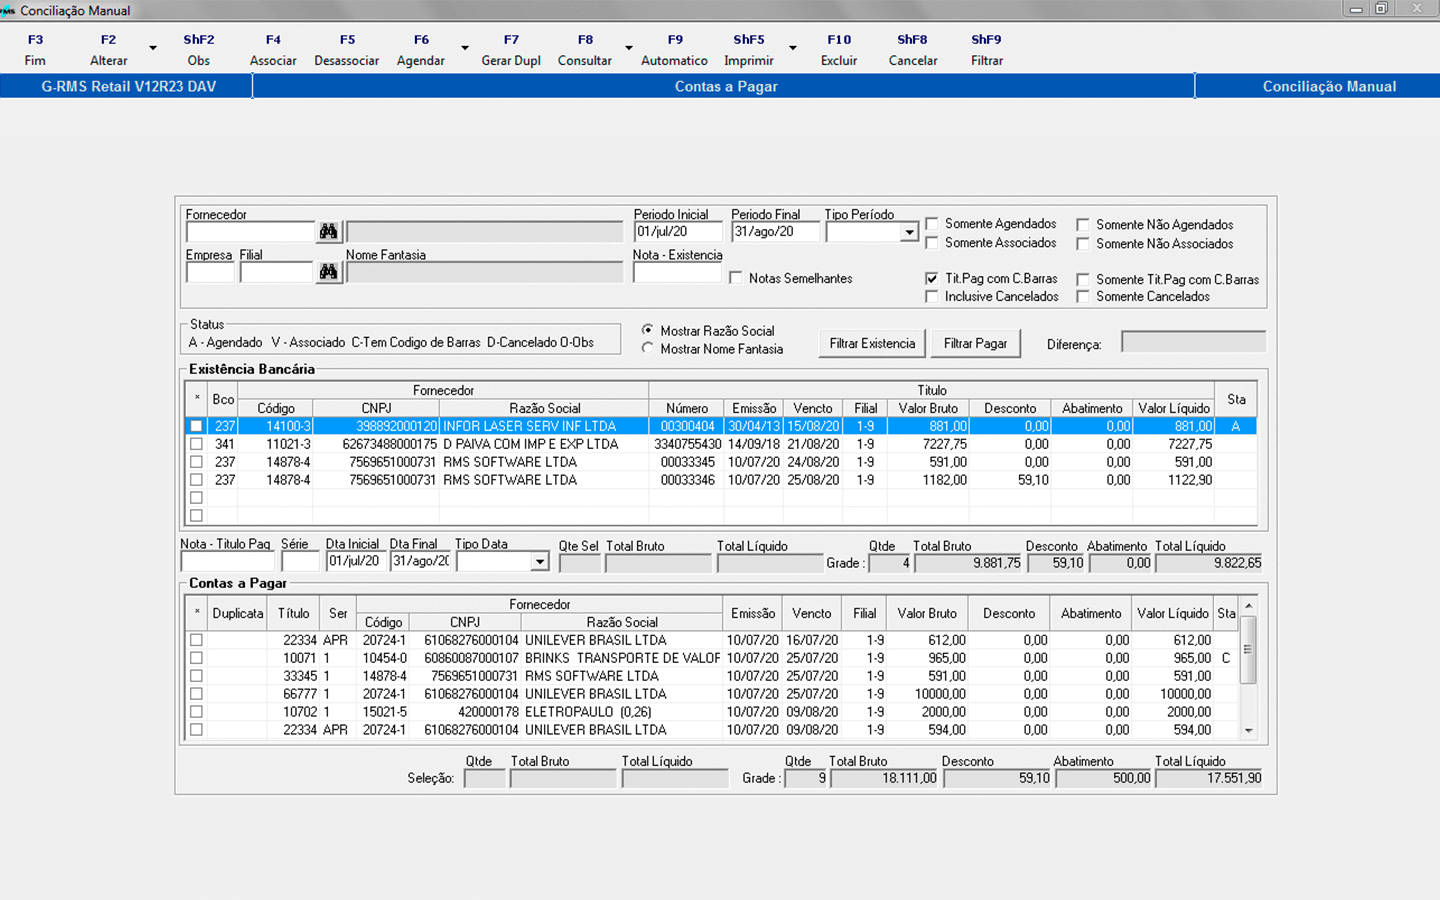Select Mostrar Nome Fantasia radio option
This screenshot has height=900, width=1440.
648,349
